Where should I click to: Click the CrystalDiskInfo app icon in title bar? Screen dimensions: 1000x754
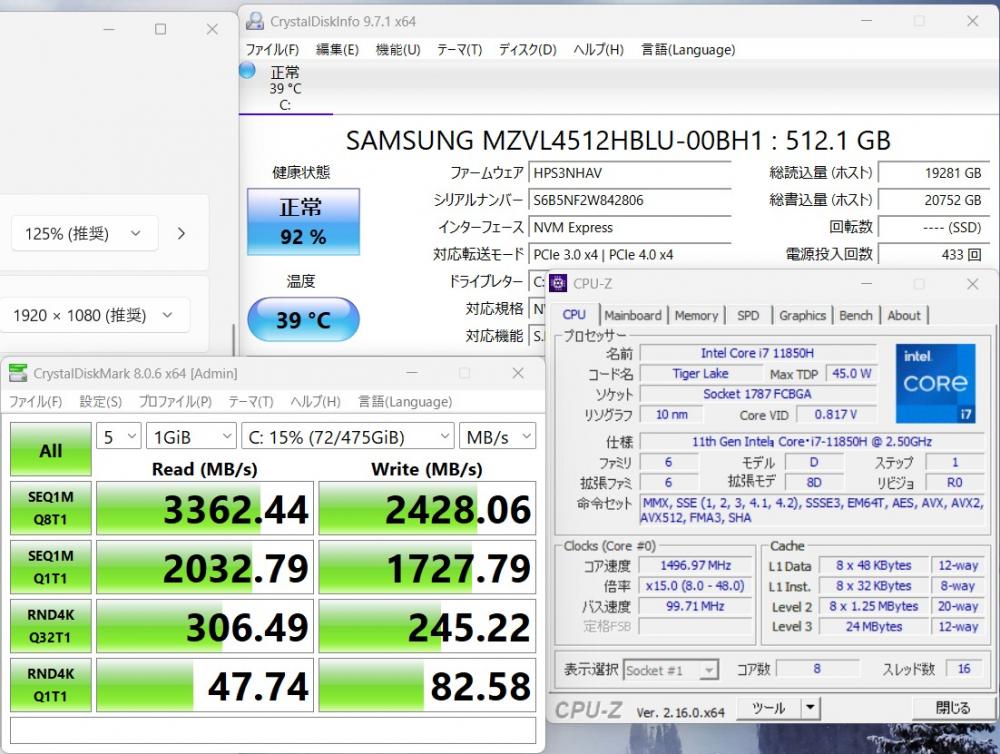coord(254,21)
